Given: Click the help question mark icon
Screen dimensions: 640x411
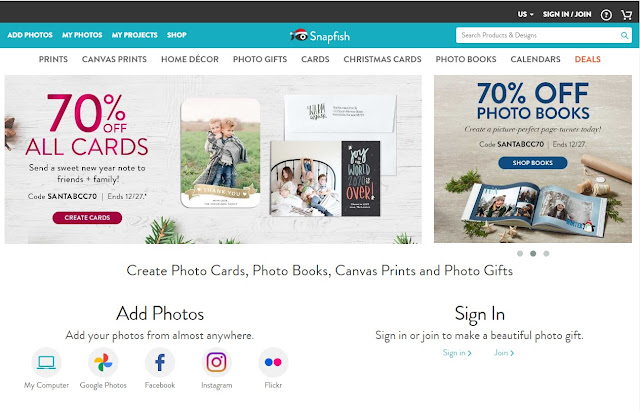Looking at the screenshot, I should 606,15.
